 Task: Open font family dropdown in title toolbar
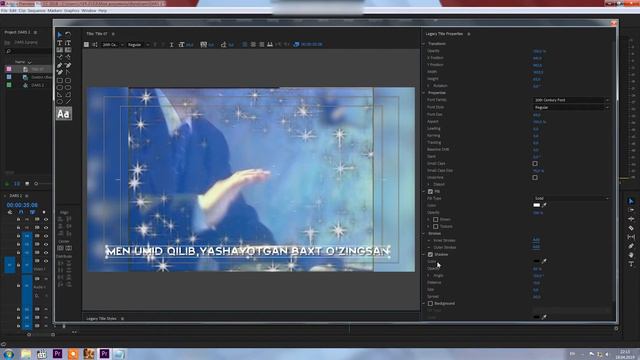pyautogui.click(x=113, y=44)
